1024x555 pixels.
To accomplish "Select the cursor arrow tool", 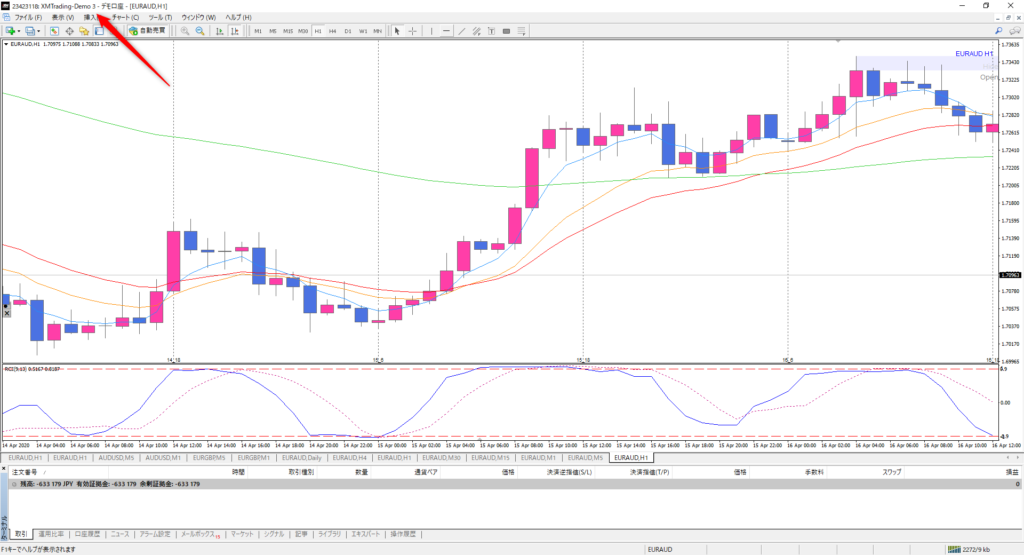I will [397, 31].
